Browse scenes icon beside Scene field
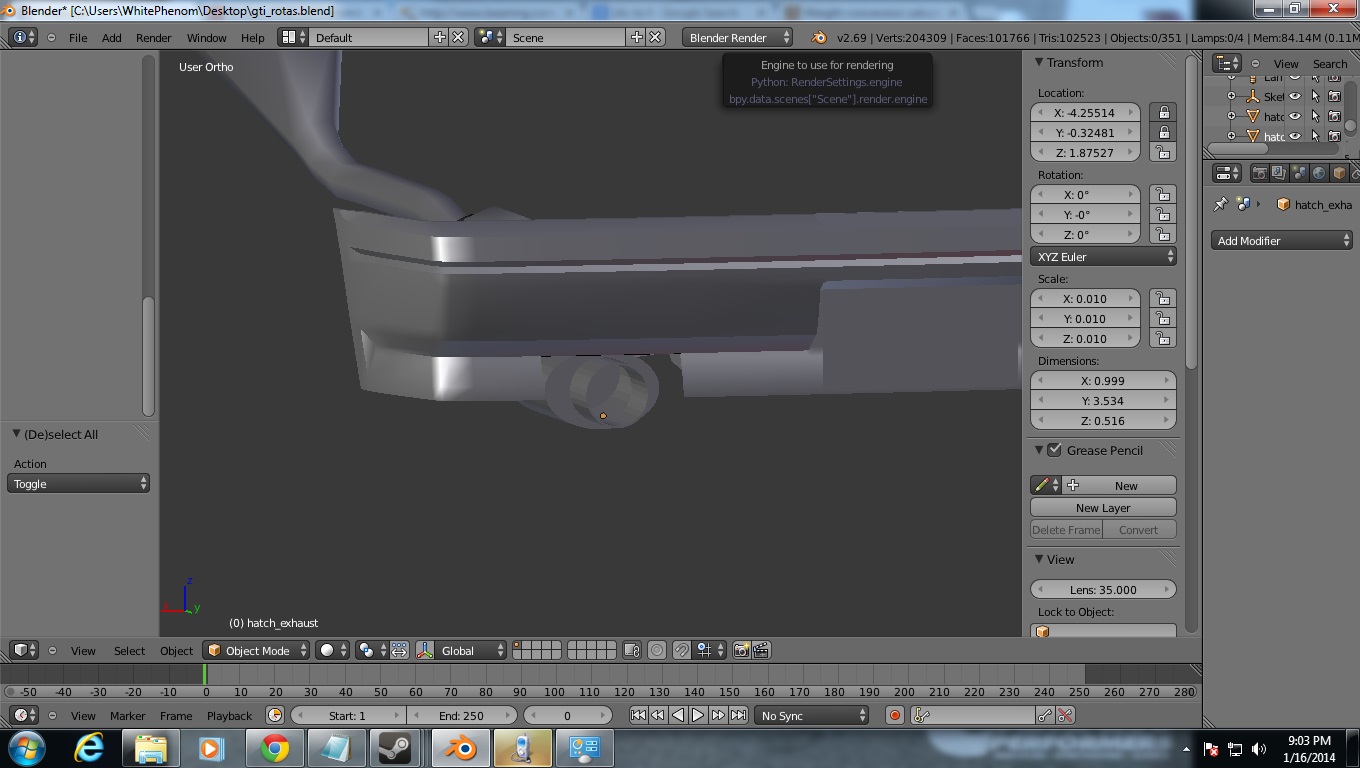 [490, 37]
